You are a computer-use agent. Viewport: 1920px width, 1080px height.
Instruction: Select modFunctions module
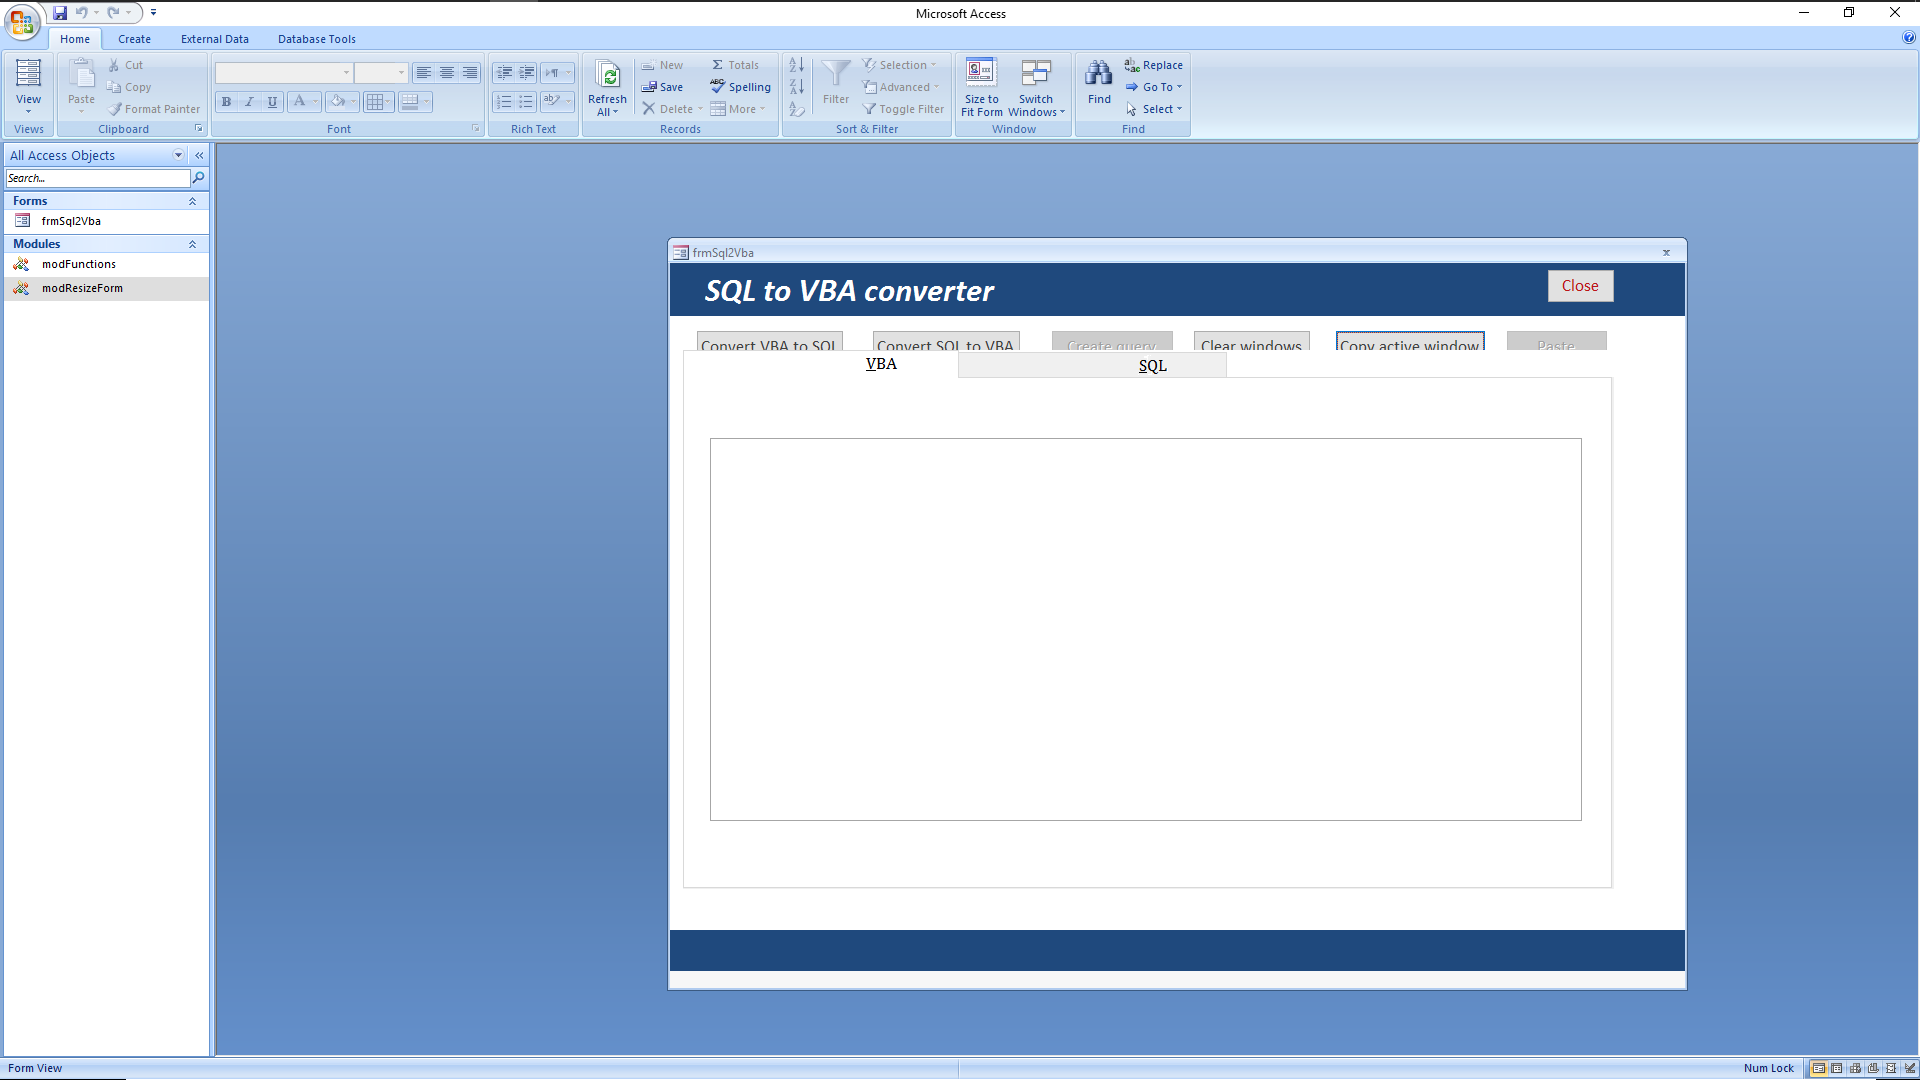click(106, 264)
